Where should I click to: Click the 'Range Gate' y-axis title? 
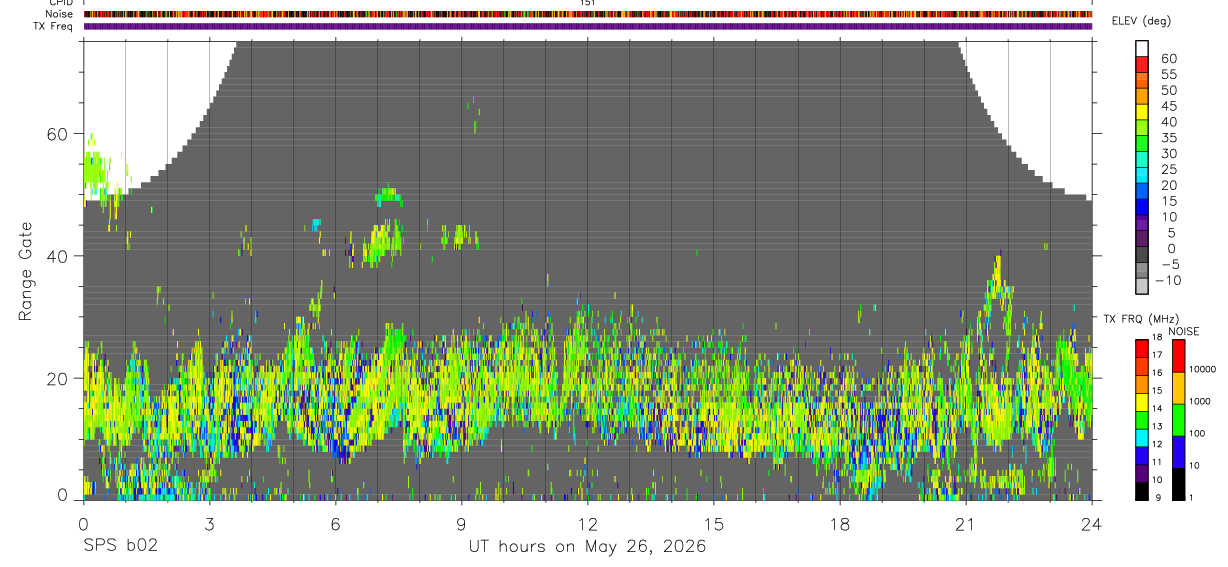coord(26,271)
